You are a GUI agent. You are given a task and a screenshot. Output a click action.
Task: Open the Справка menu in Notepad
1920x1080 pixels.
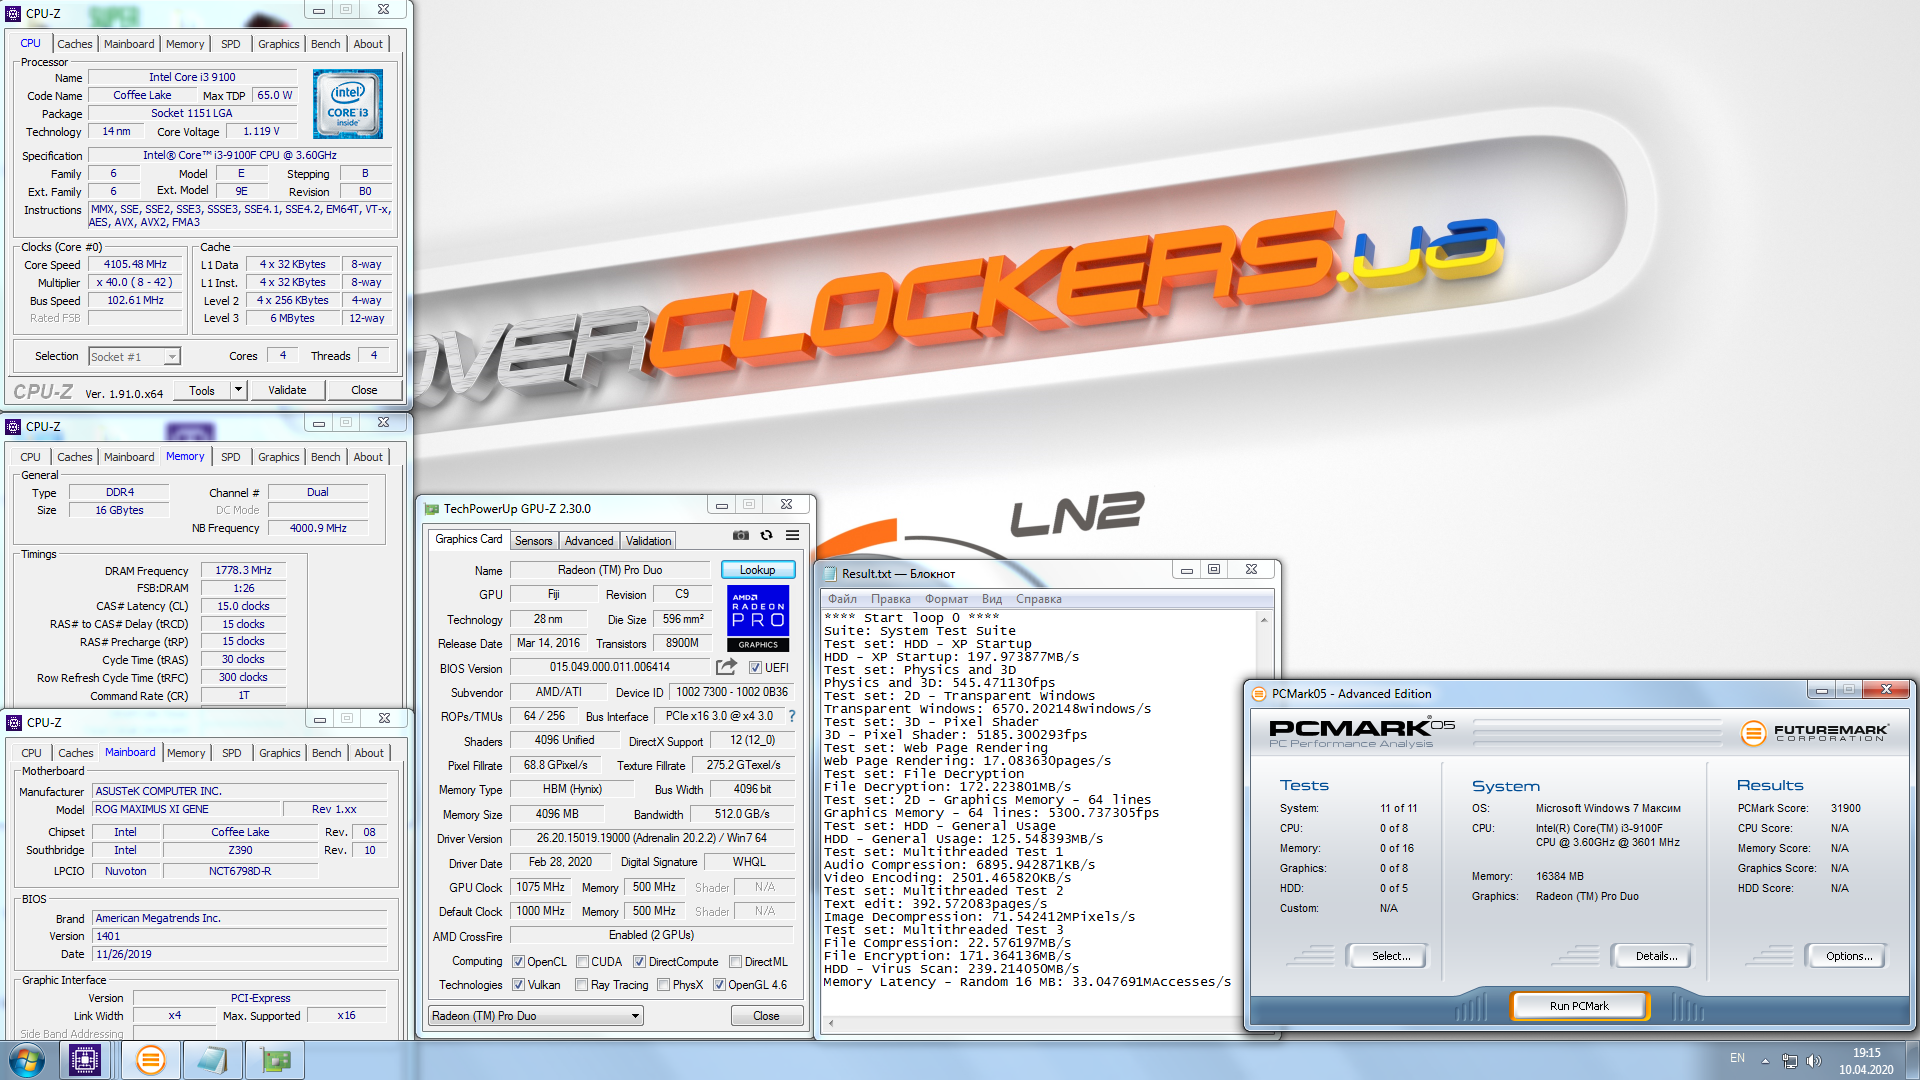[1039, 599]
